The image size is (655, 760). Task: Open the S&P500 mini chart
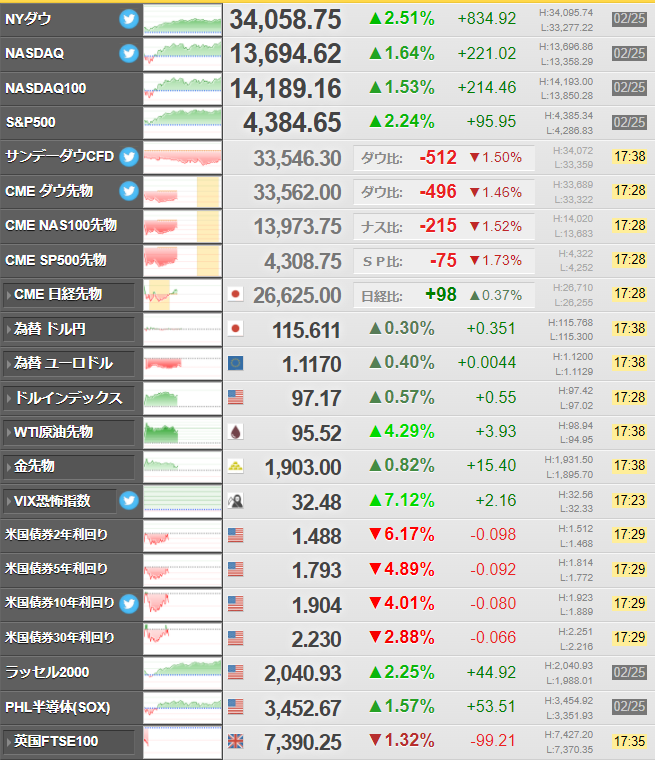tap(183, 123)
